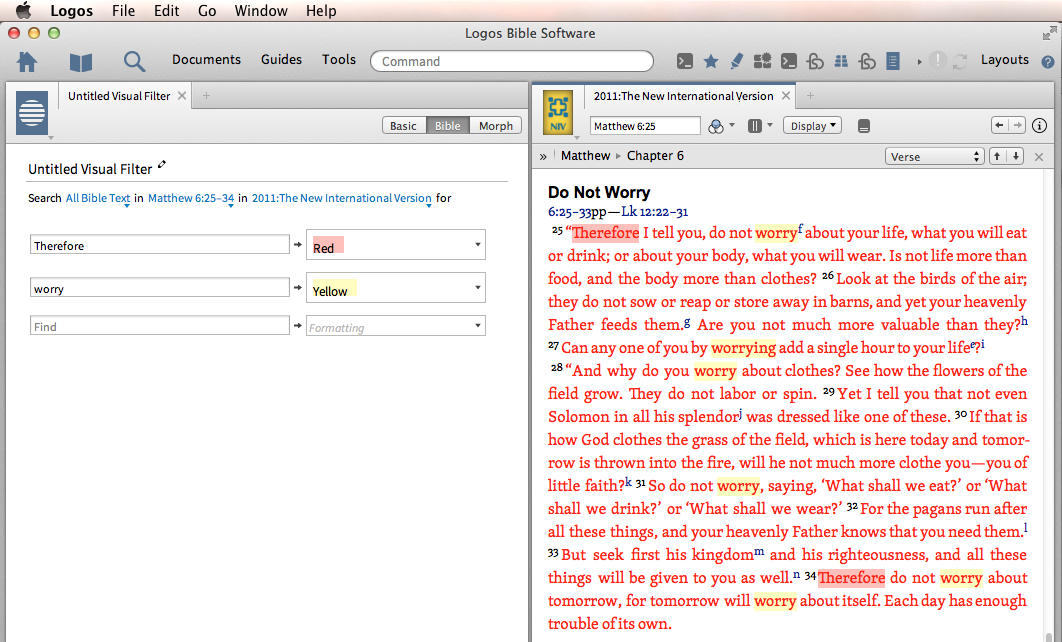Go back with the left history arrow
This screenshot has width=1062, height=642.
tap(999, 125)
